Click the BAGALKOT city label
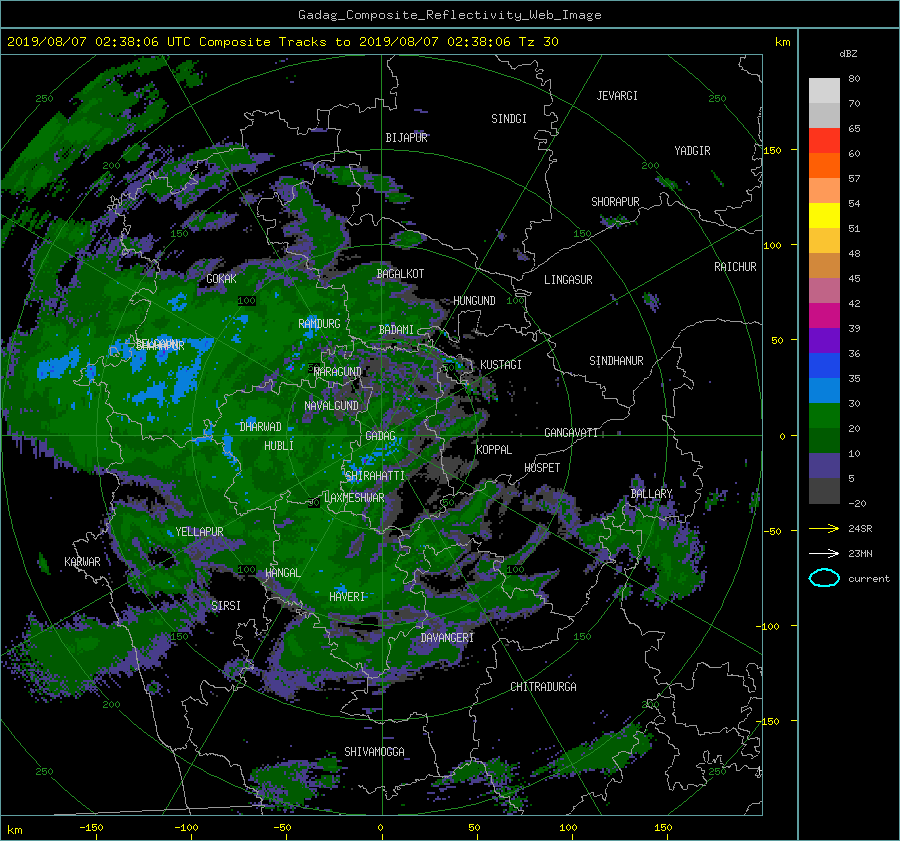Viewport: 900px width, 841px height. click(x=400, y=274)
